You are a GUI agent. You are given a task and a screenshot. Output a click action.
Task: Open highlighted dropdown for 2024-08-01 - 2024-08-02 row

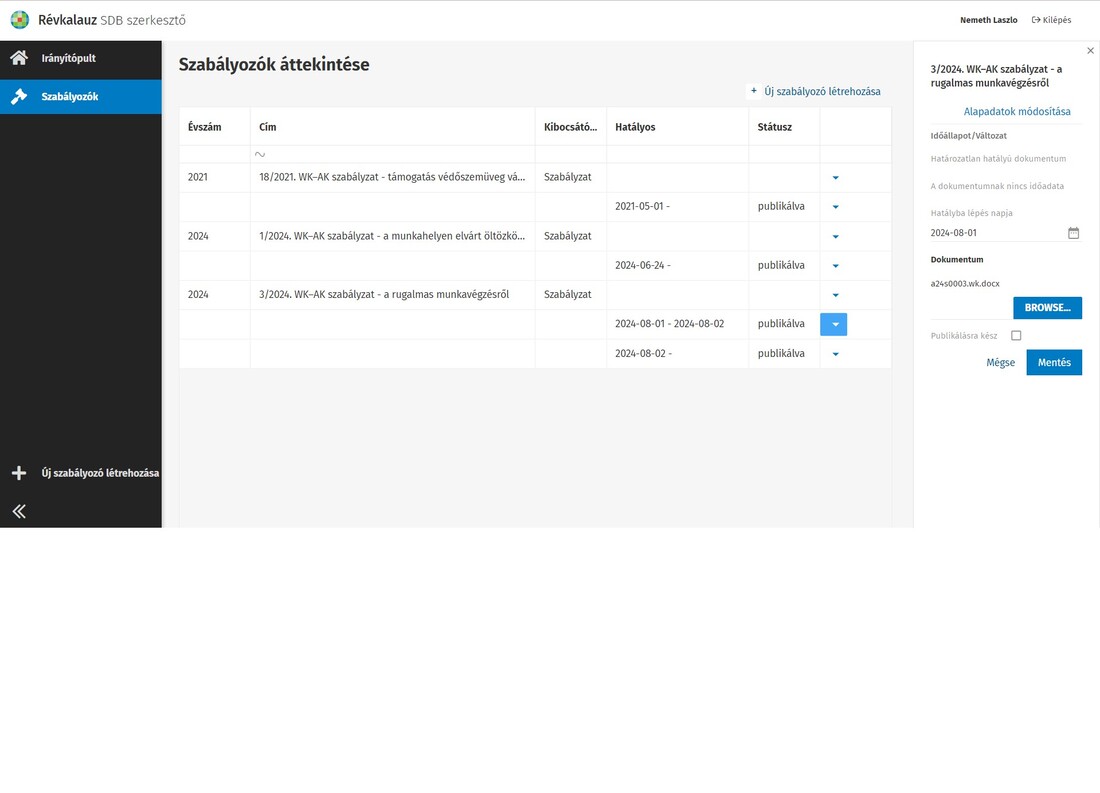tap(834, 324)
